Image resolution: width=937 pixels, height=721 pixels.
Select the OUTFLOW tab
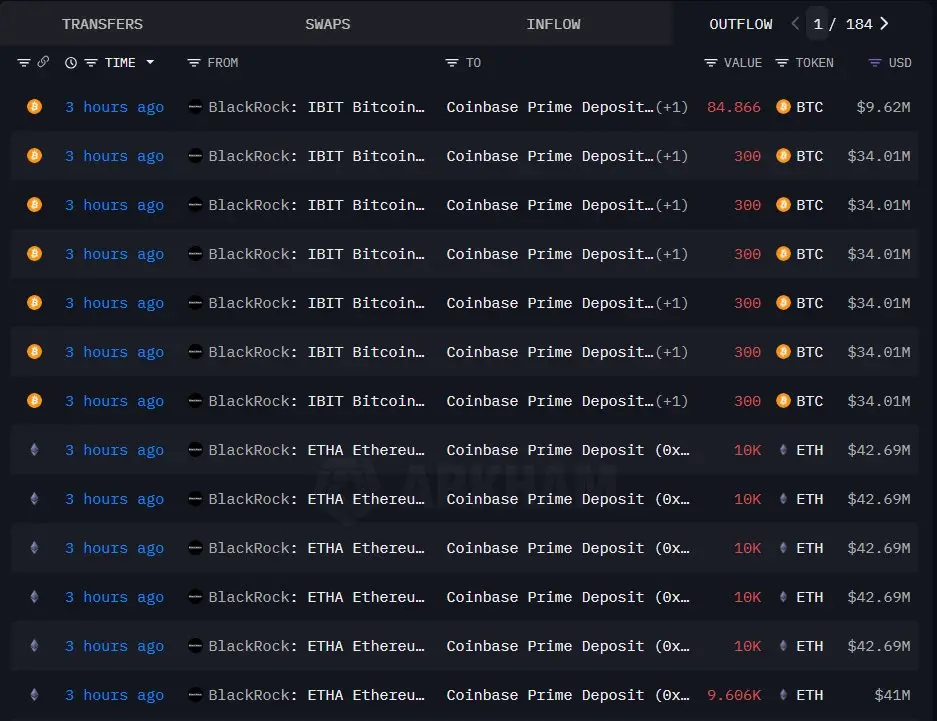click(x=740, y=24)
